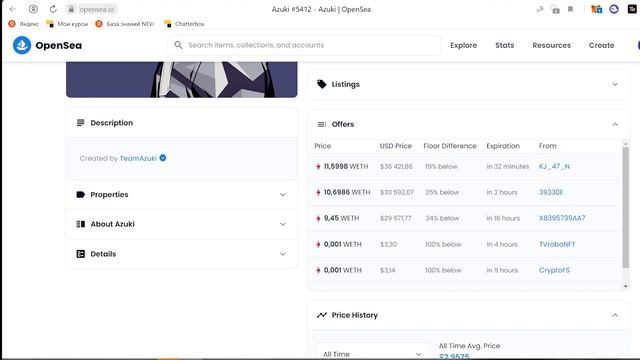The height and width of the screenshot is (360, 640).
Task: Open the Resources menu
Action: (x=551, y=45)
